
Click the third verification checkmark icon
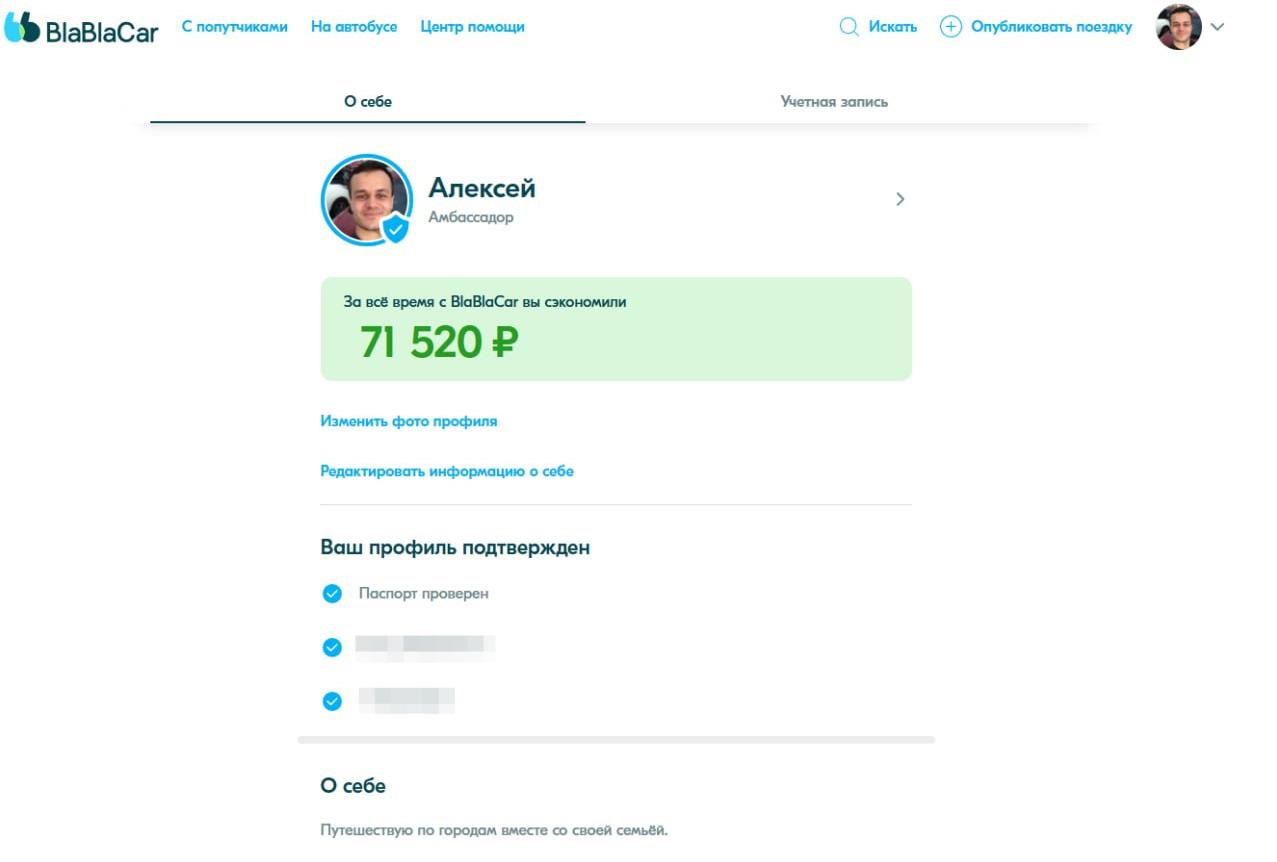pyautogui.click(x=332, y=701)
